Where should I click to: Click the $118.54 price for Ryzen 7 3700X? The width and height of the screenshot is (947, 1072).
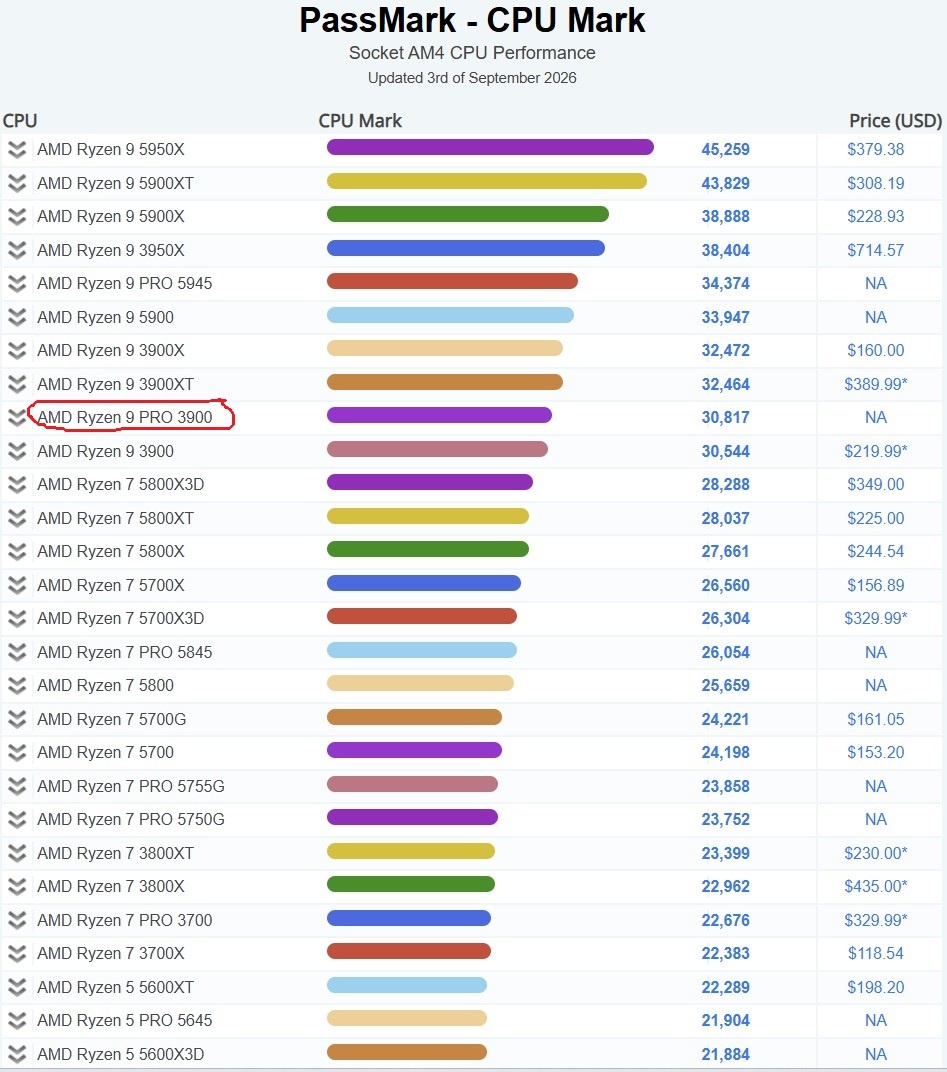(875, 953)
